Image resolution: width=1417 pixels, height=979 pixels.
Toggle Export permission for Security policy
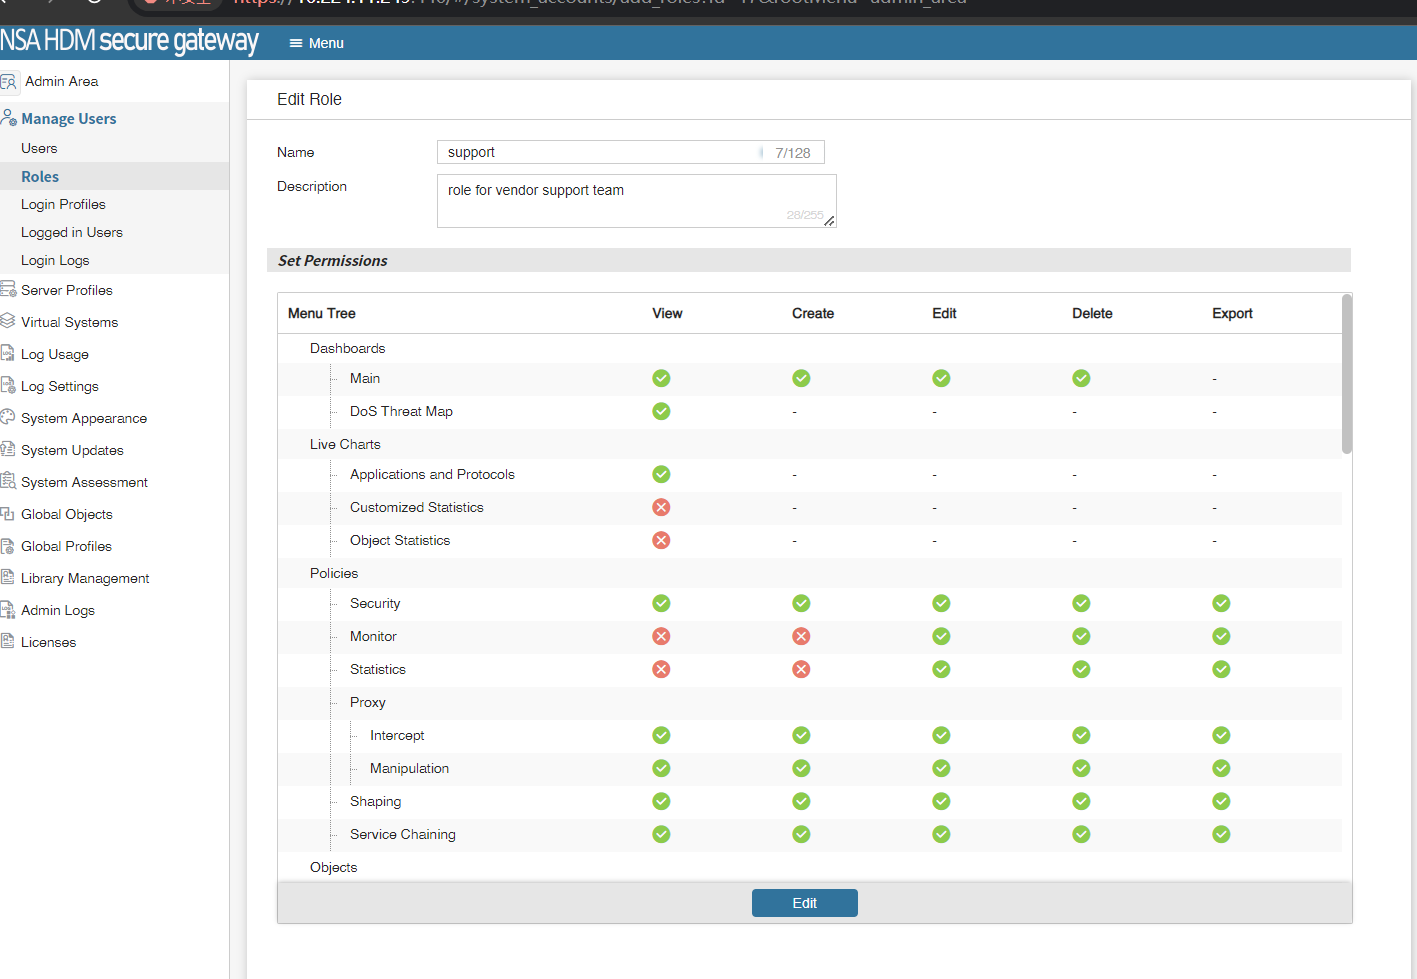point(1221,604)
